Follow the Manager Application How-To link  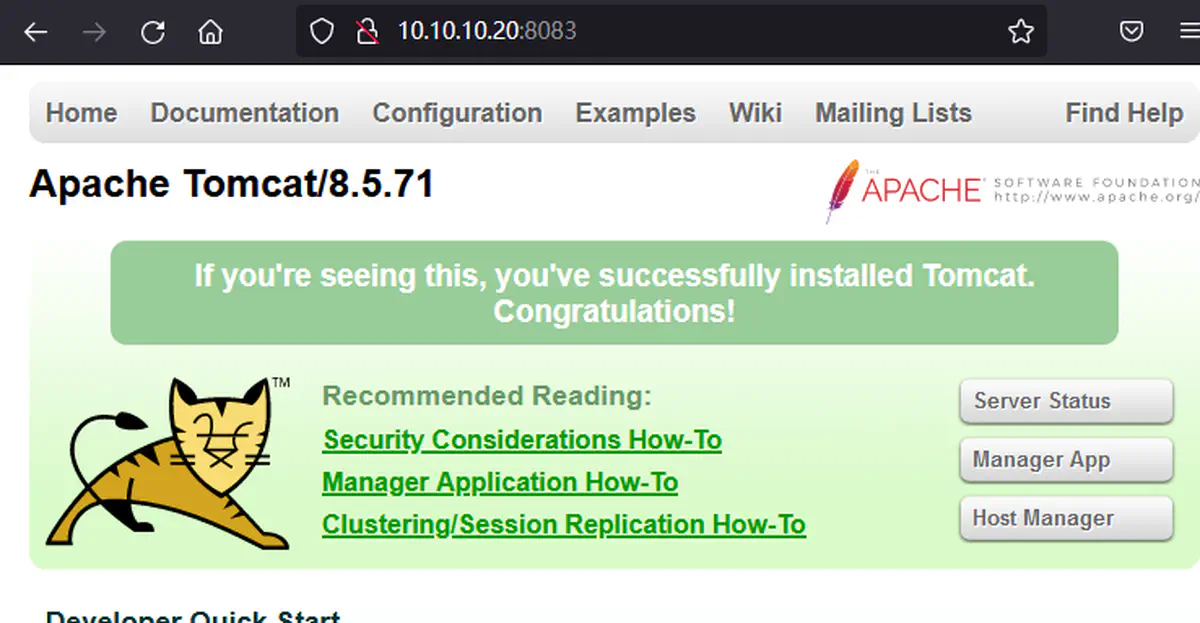[500, 482]
